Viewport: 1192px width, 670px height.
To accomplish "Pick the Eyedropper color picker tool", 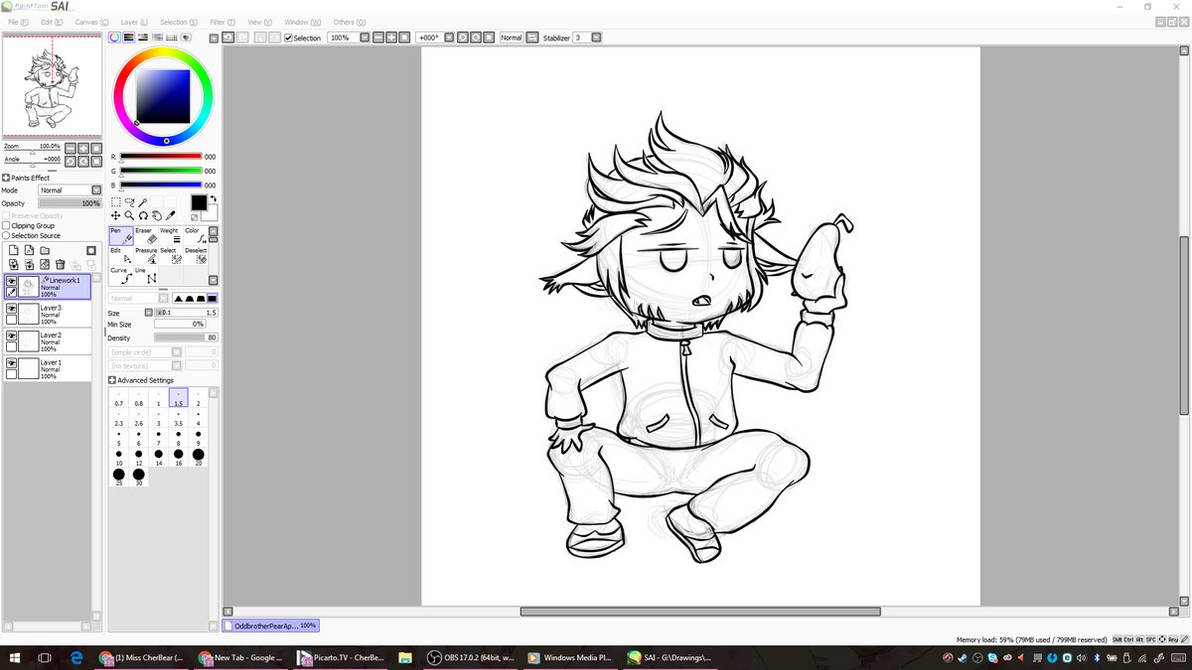I will [x=171, y=216].
